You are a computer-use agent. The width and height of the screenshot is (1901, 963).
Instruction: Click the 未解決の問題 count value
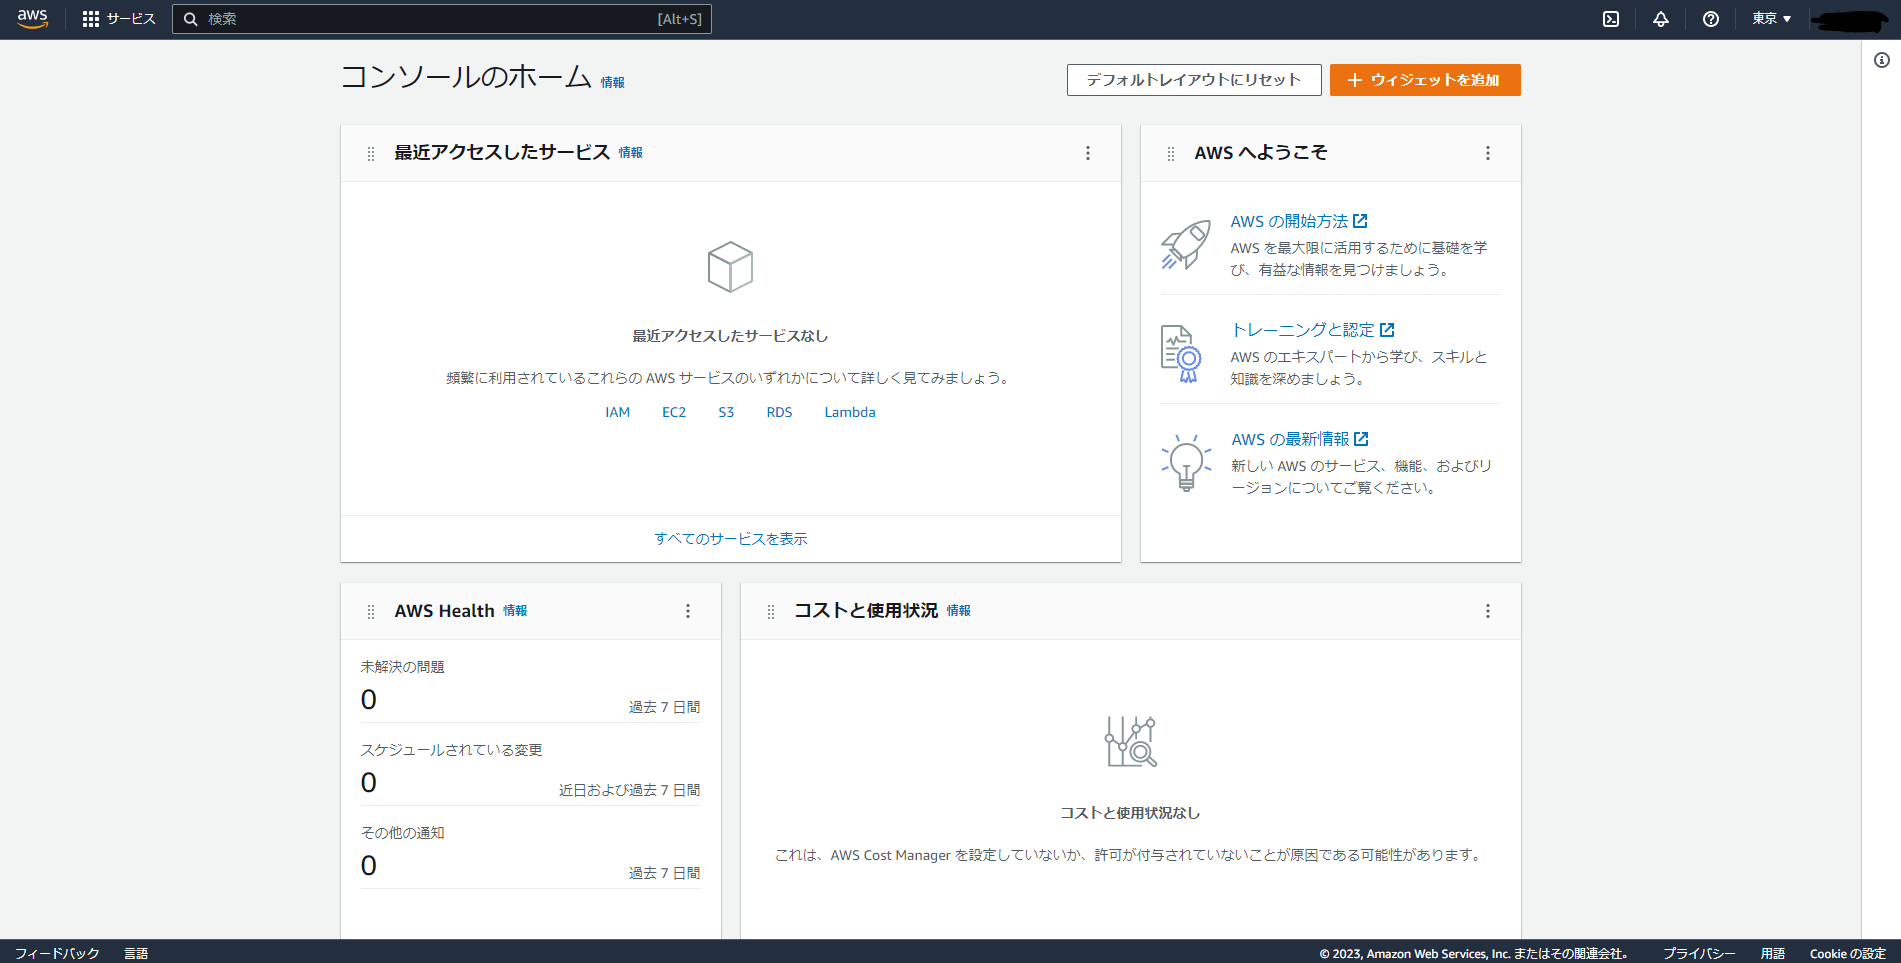point(369,700)
